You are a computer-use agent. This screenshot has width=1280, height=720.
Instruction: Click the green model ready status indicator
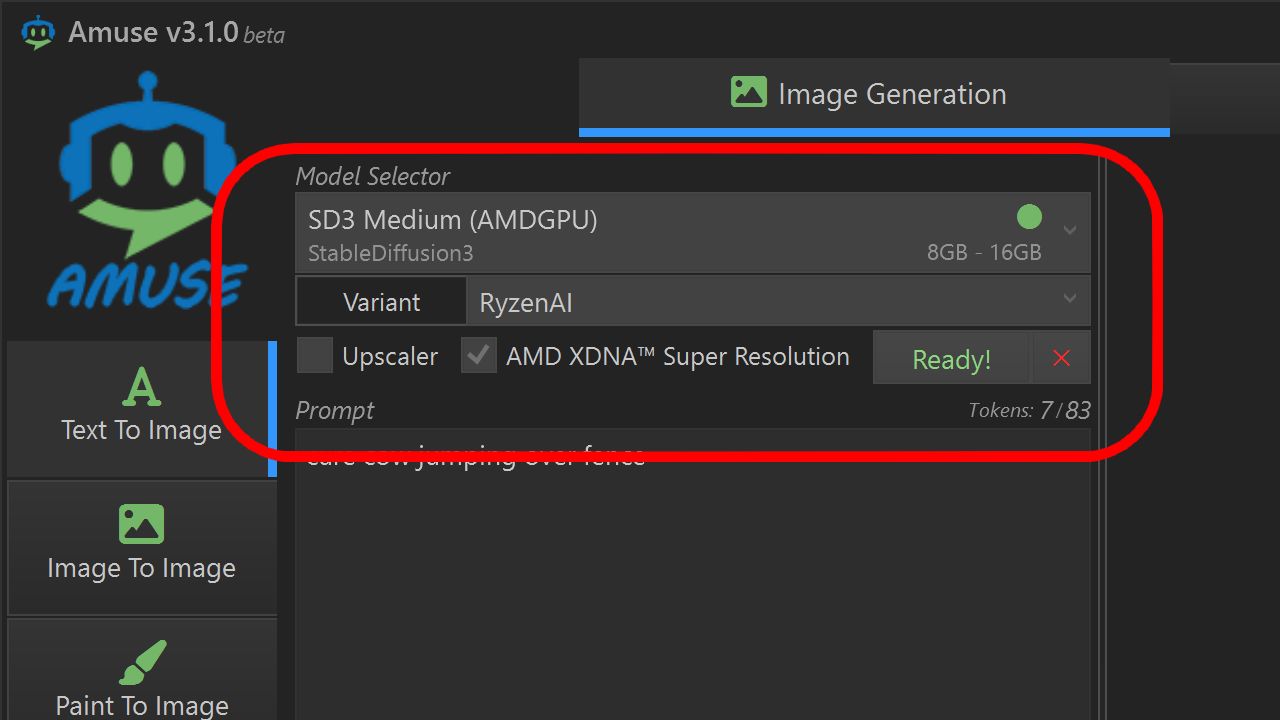point(1029,216)
